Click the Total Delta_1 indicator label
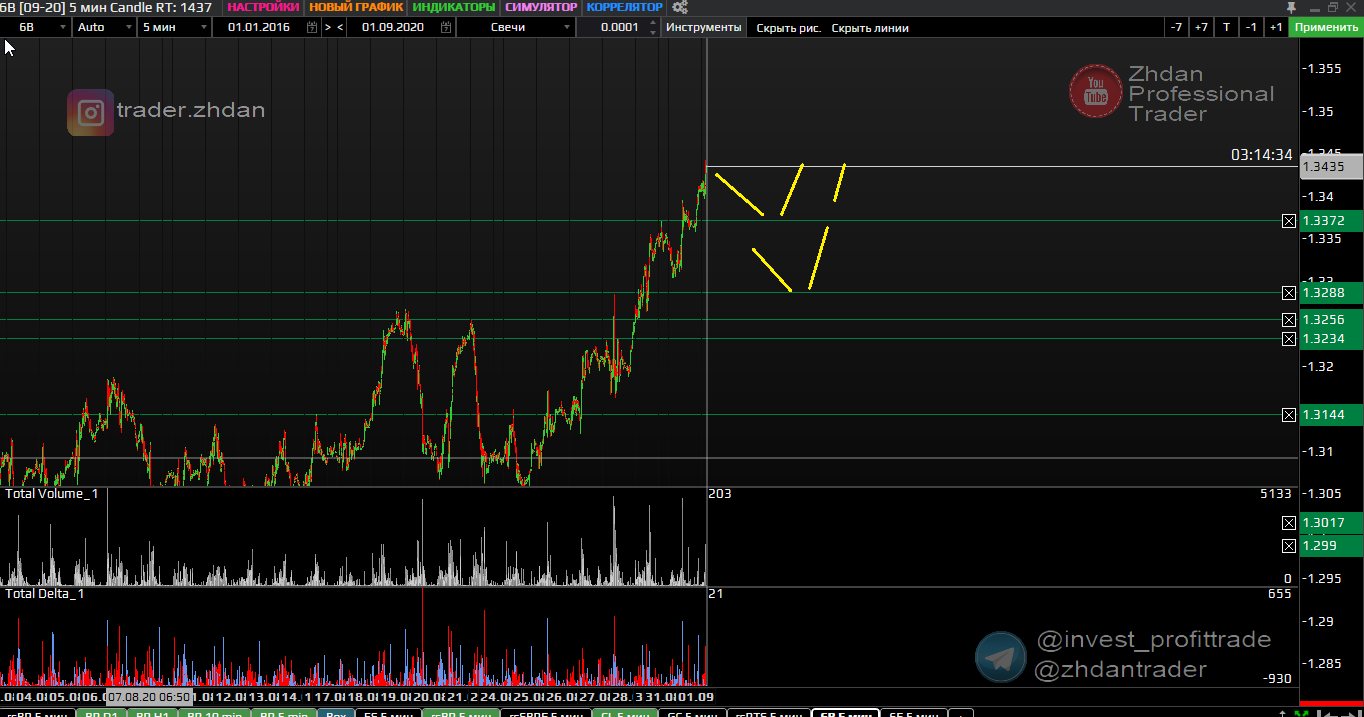This screenshot has width=1364, height=717. click(x=45, y=594)
